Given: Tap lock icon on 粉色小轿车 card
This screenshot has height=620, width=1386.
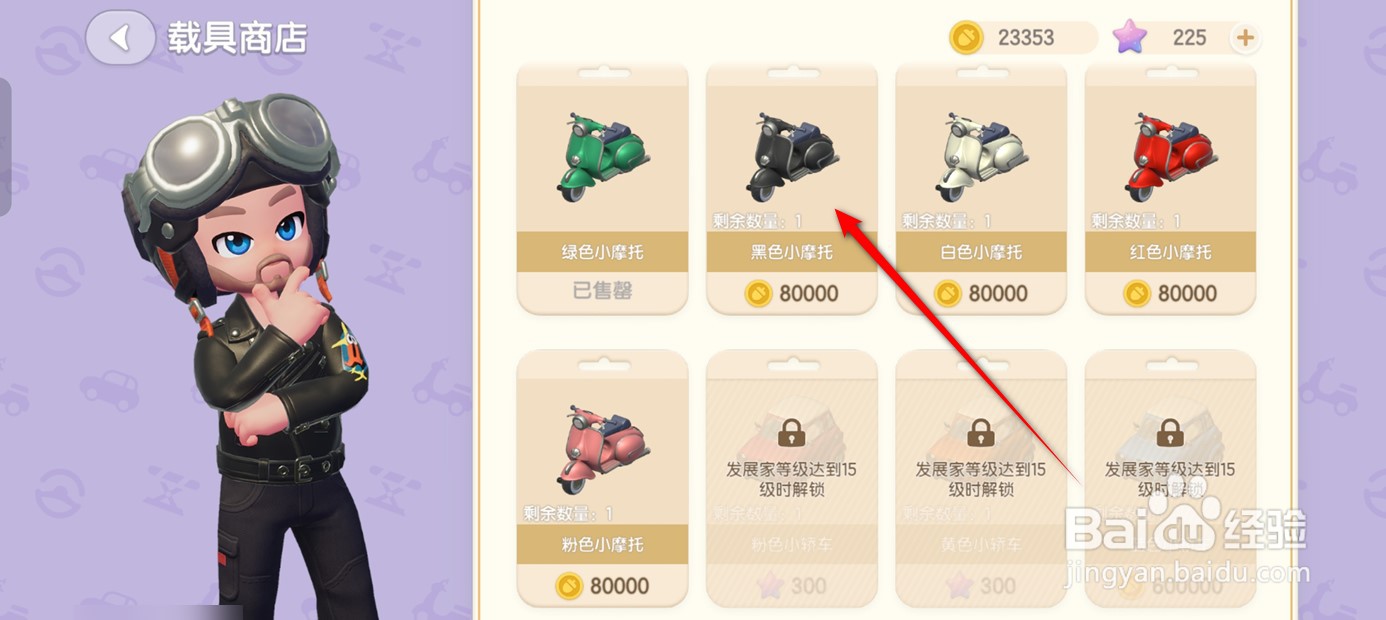Looking at the screenshot, I should (x=792, y=432).
